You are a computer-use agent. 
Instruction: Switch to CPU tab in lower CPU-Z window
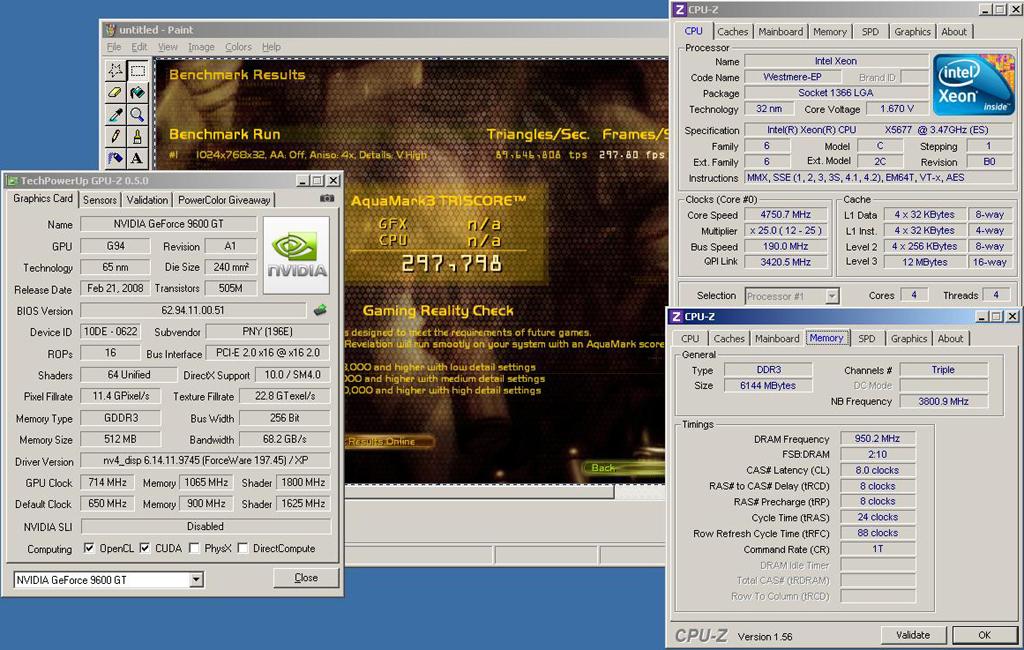690,338
